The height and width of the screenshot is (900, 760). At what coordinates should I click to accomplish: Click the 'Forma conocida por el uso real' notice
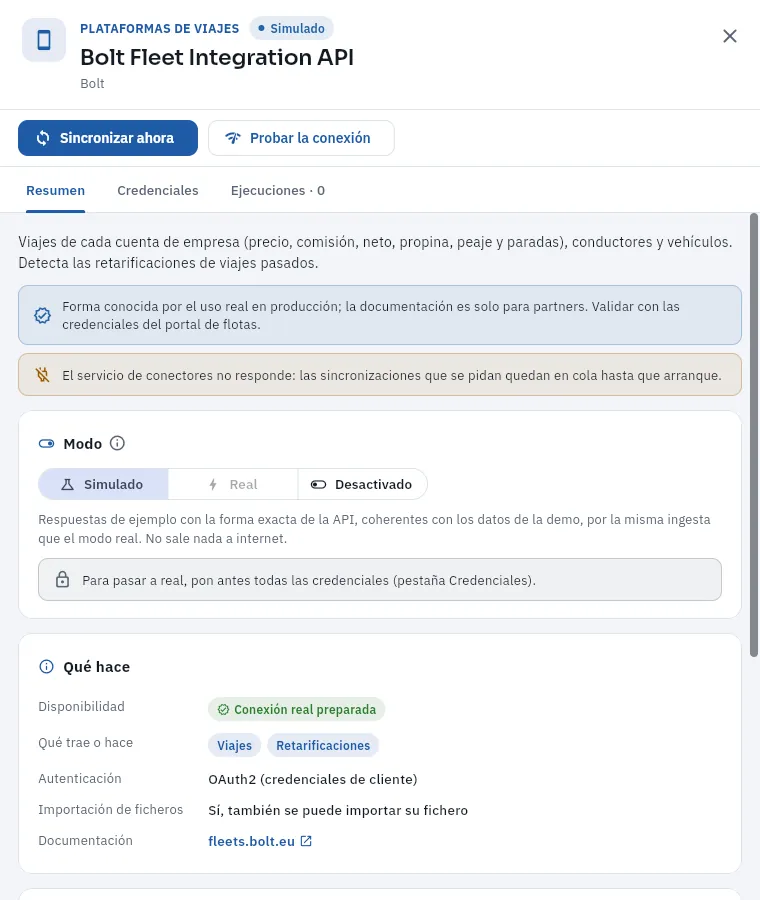tap(371, 315)
